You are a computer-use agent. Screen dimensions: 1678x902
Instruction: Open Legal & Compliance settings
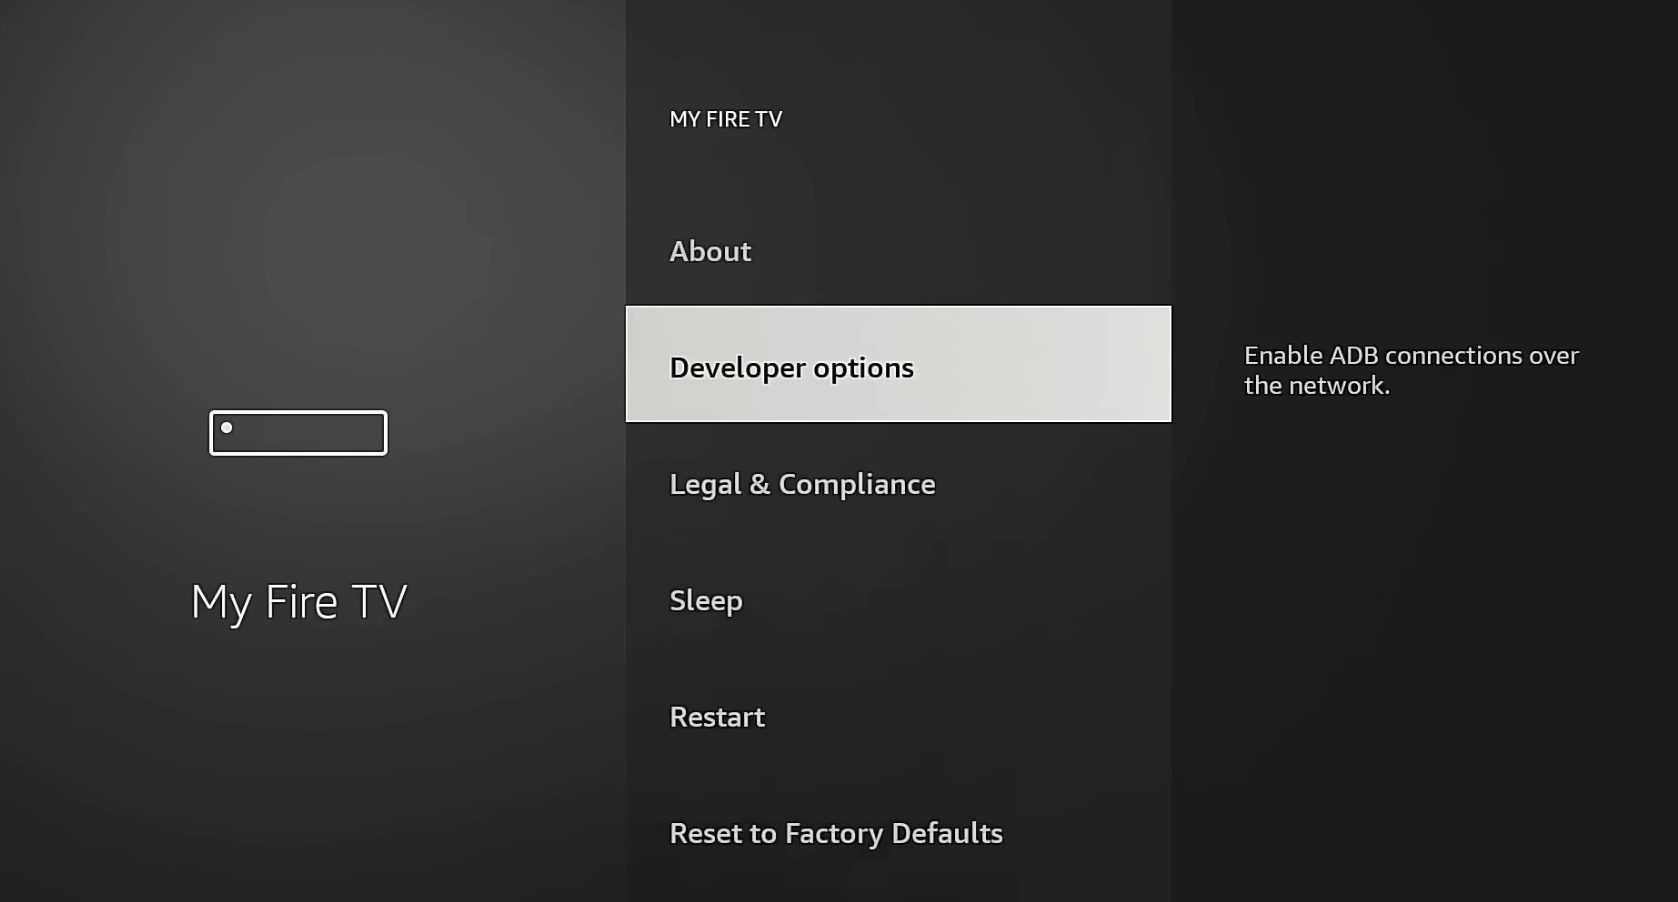point(802,484)
